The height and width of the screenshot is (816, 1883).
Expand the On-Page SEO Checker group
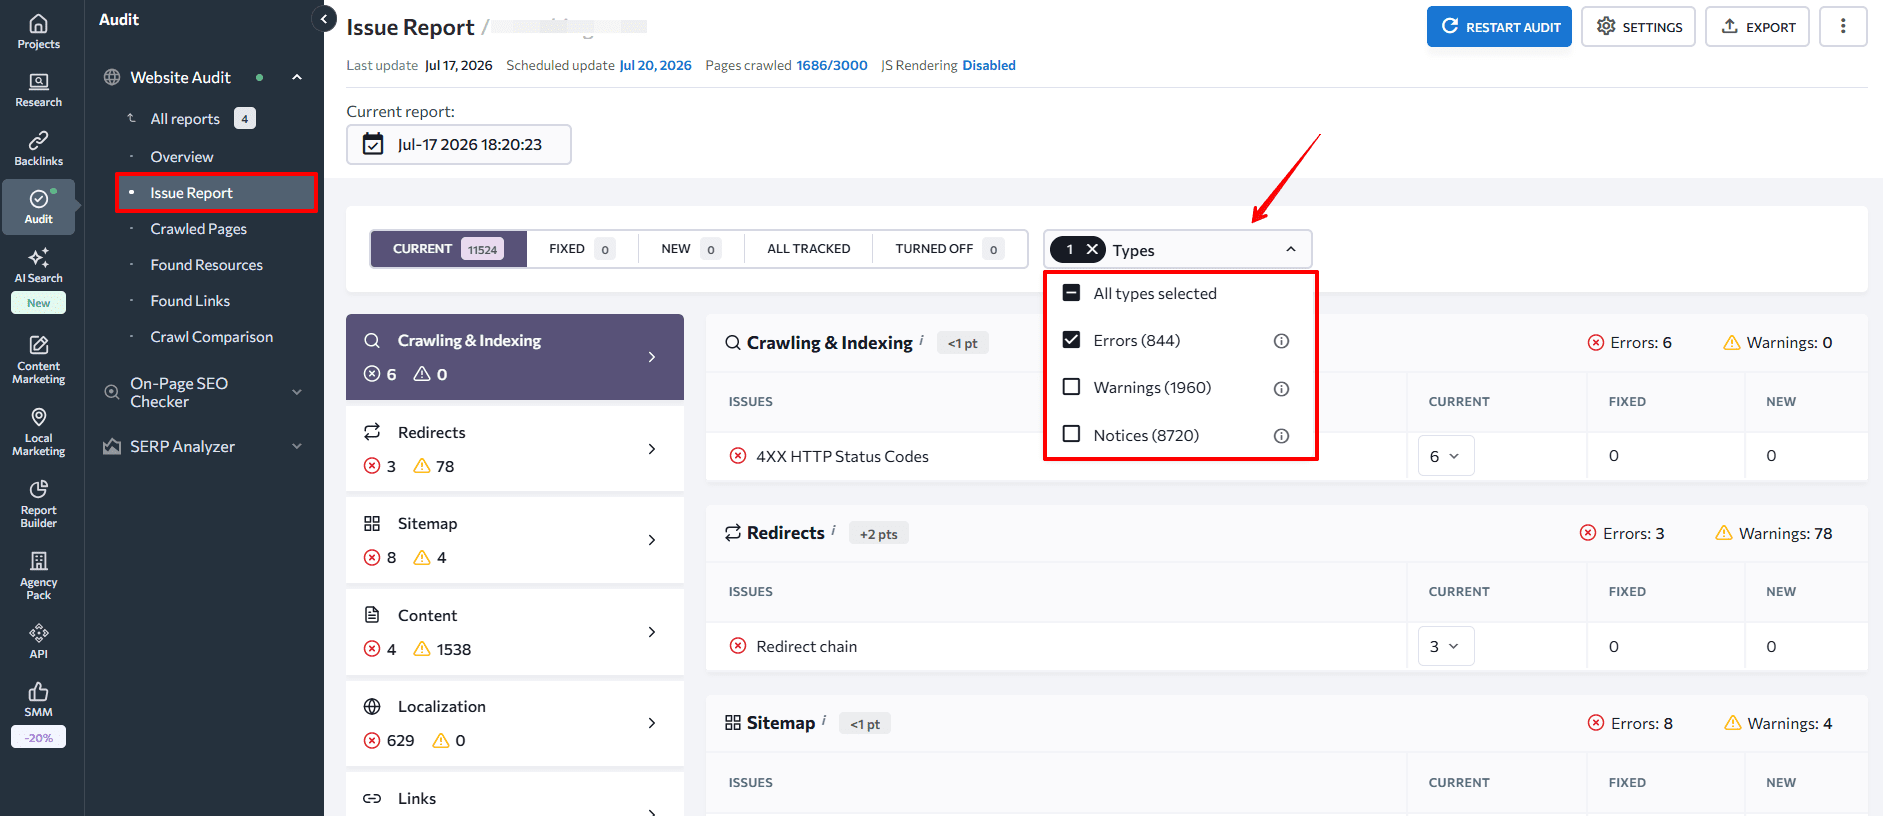tap(297, 392)
